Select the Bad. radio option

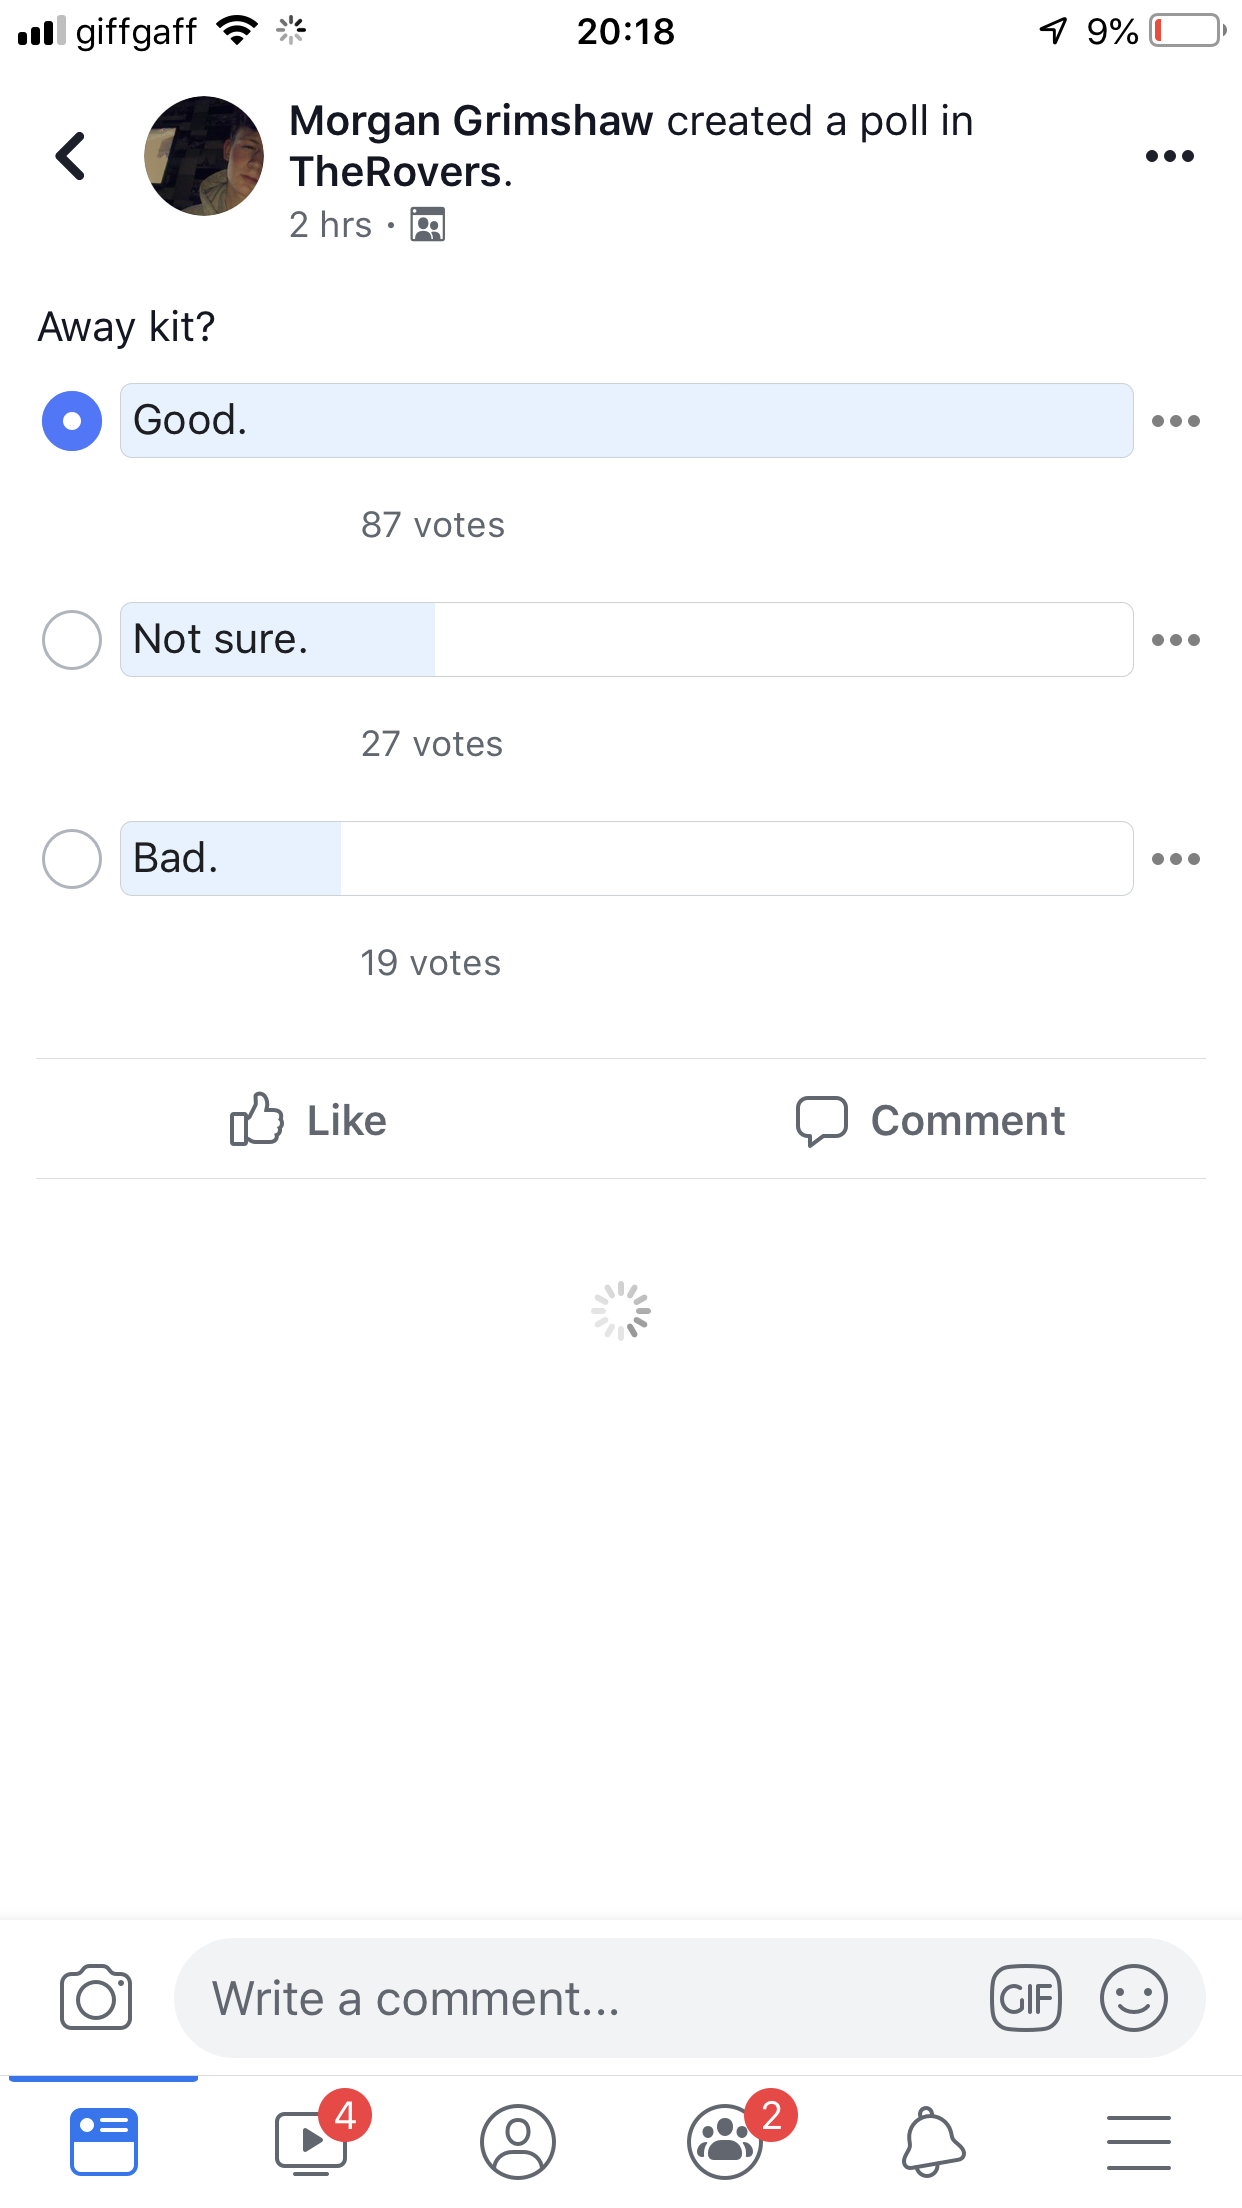[x=72, y=859]
